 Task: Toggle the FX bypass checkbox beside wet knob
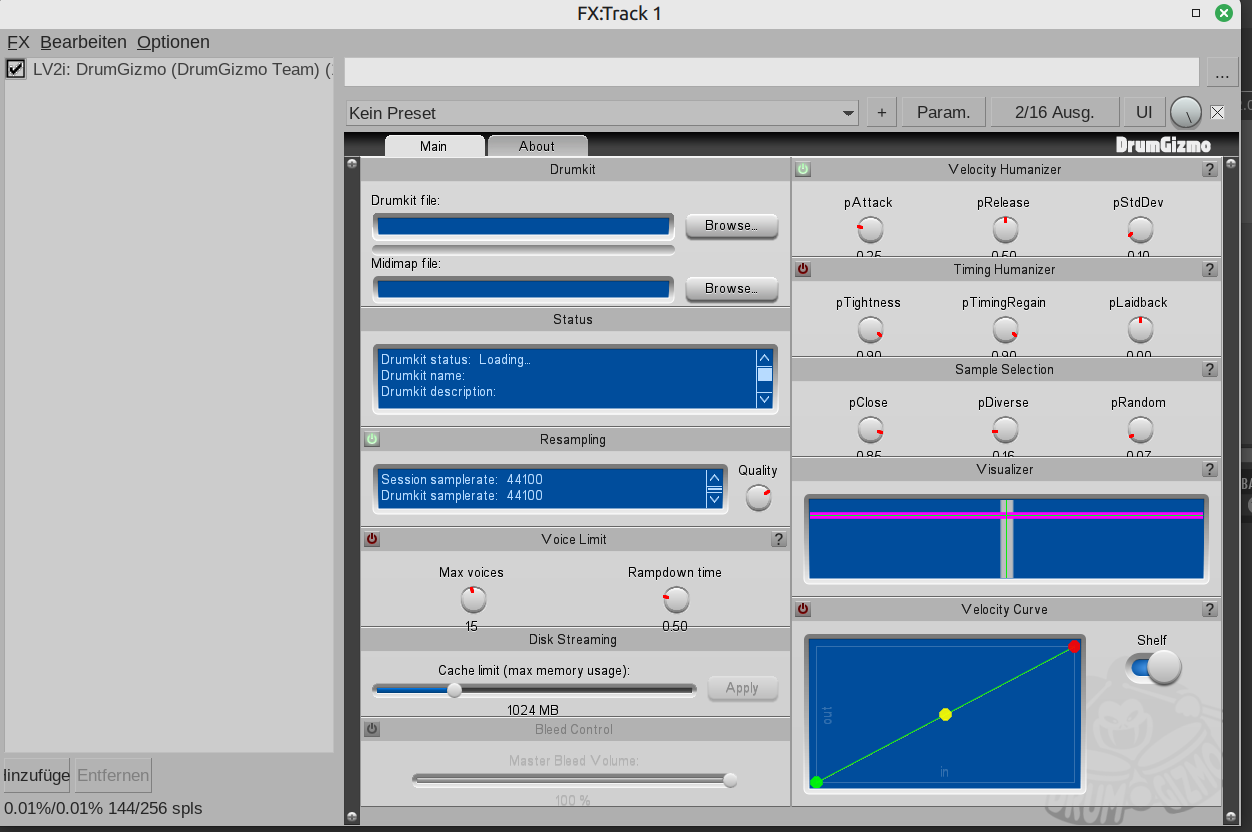pyautogui.click(x=1217, y=112)
